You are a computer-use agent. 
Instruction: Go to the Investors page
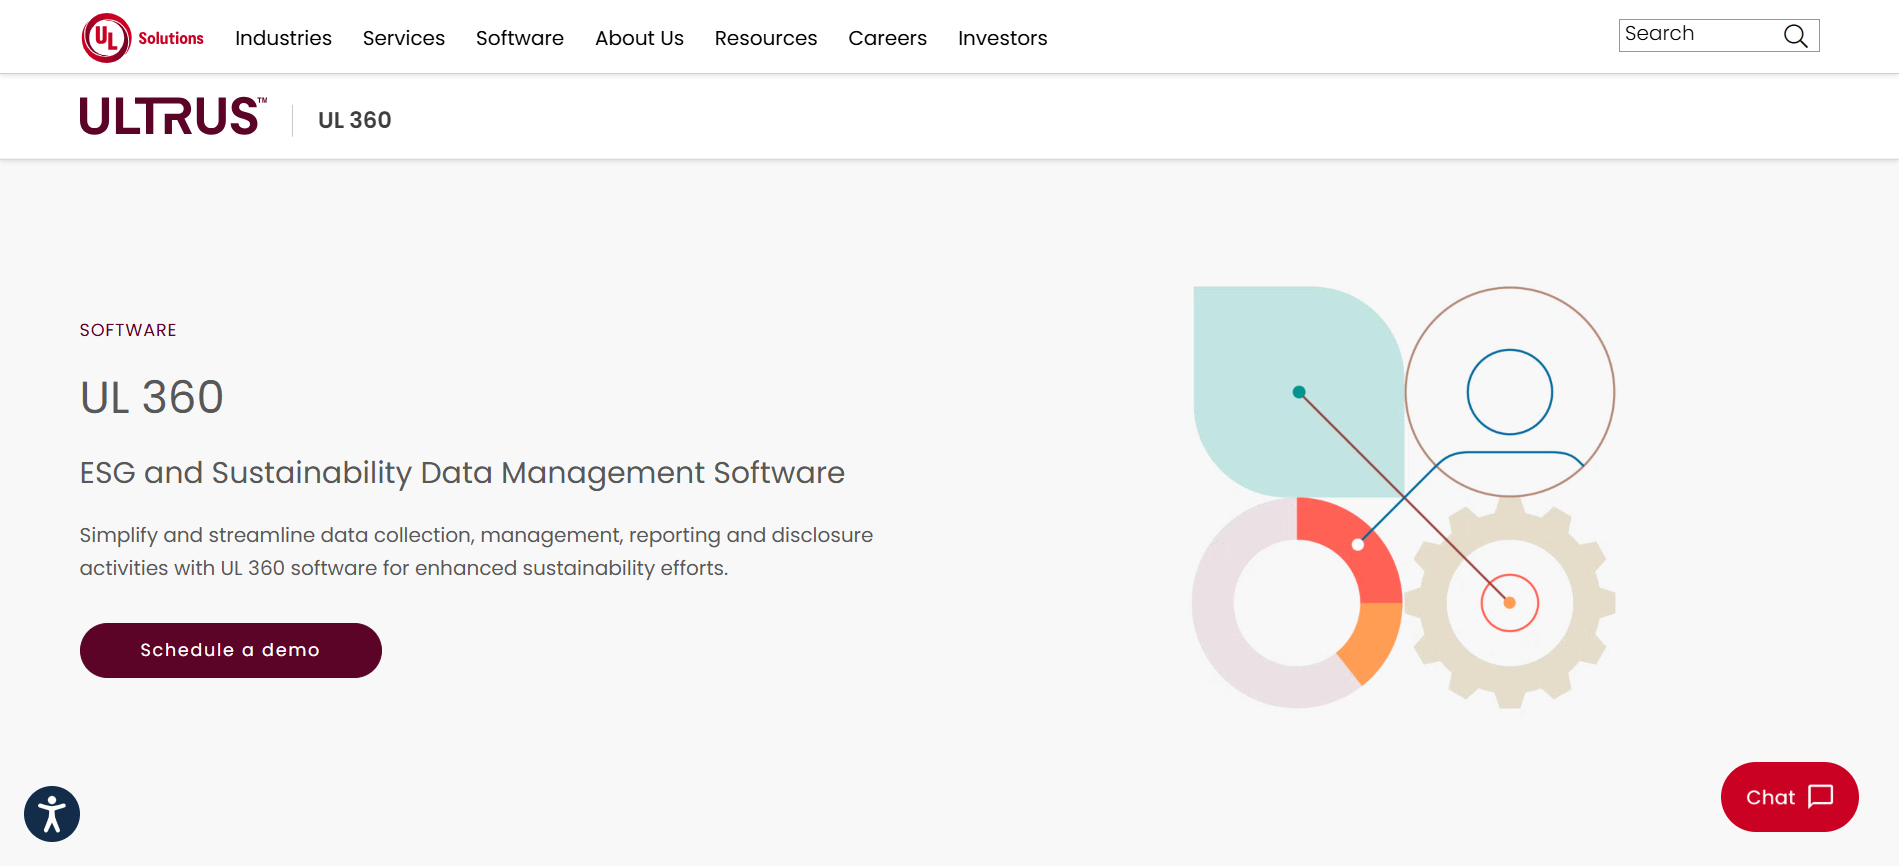1003,38
